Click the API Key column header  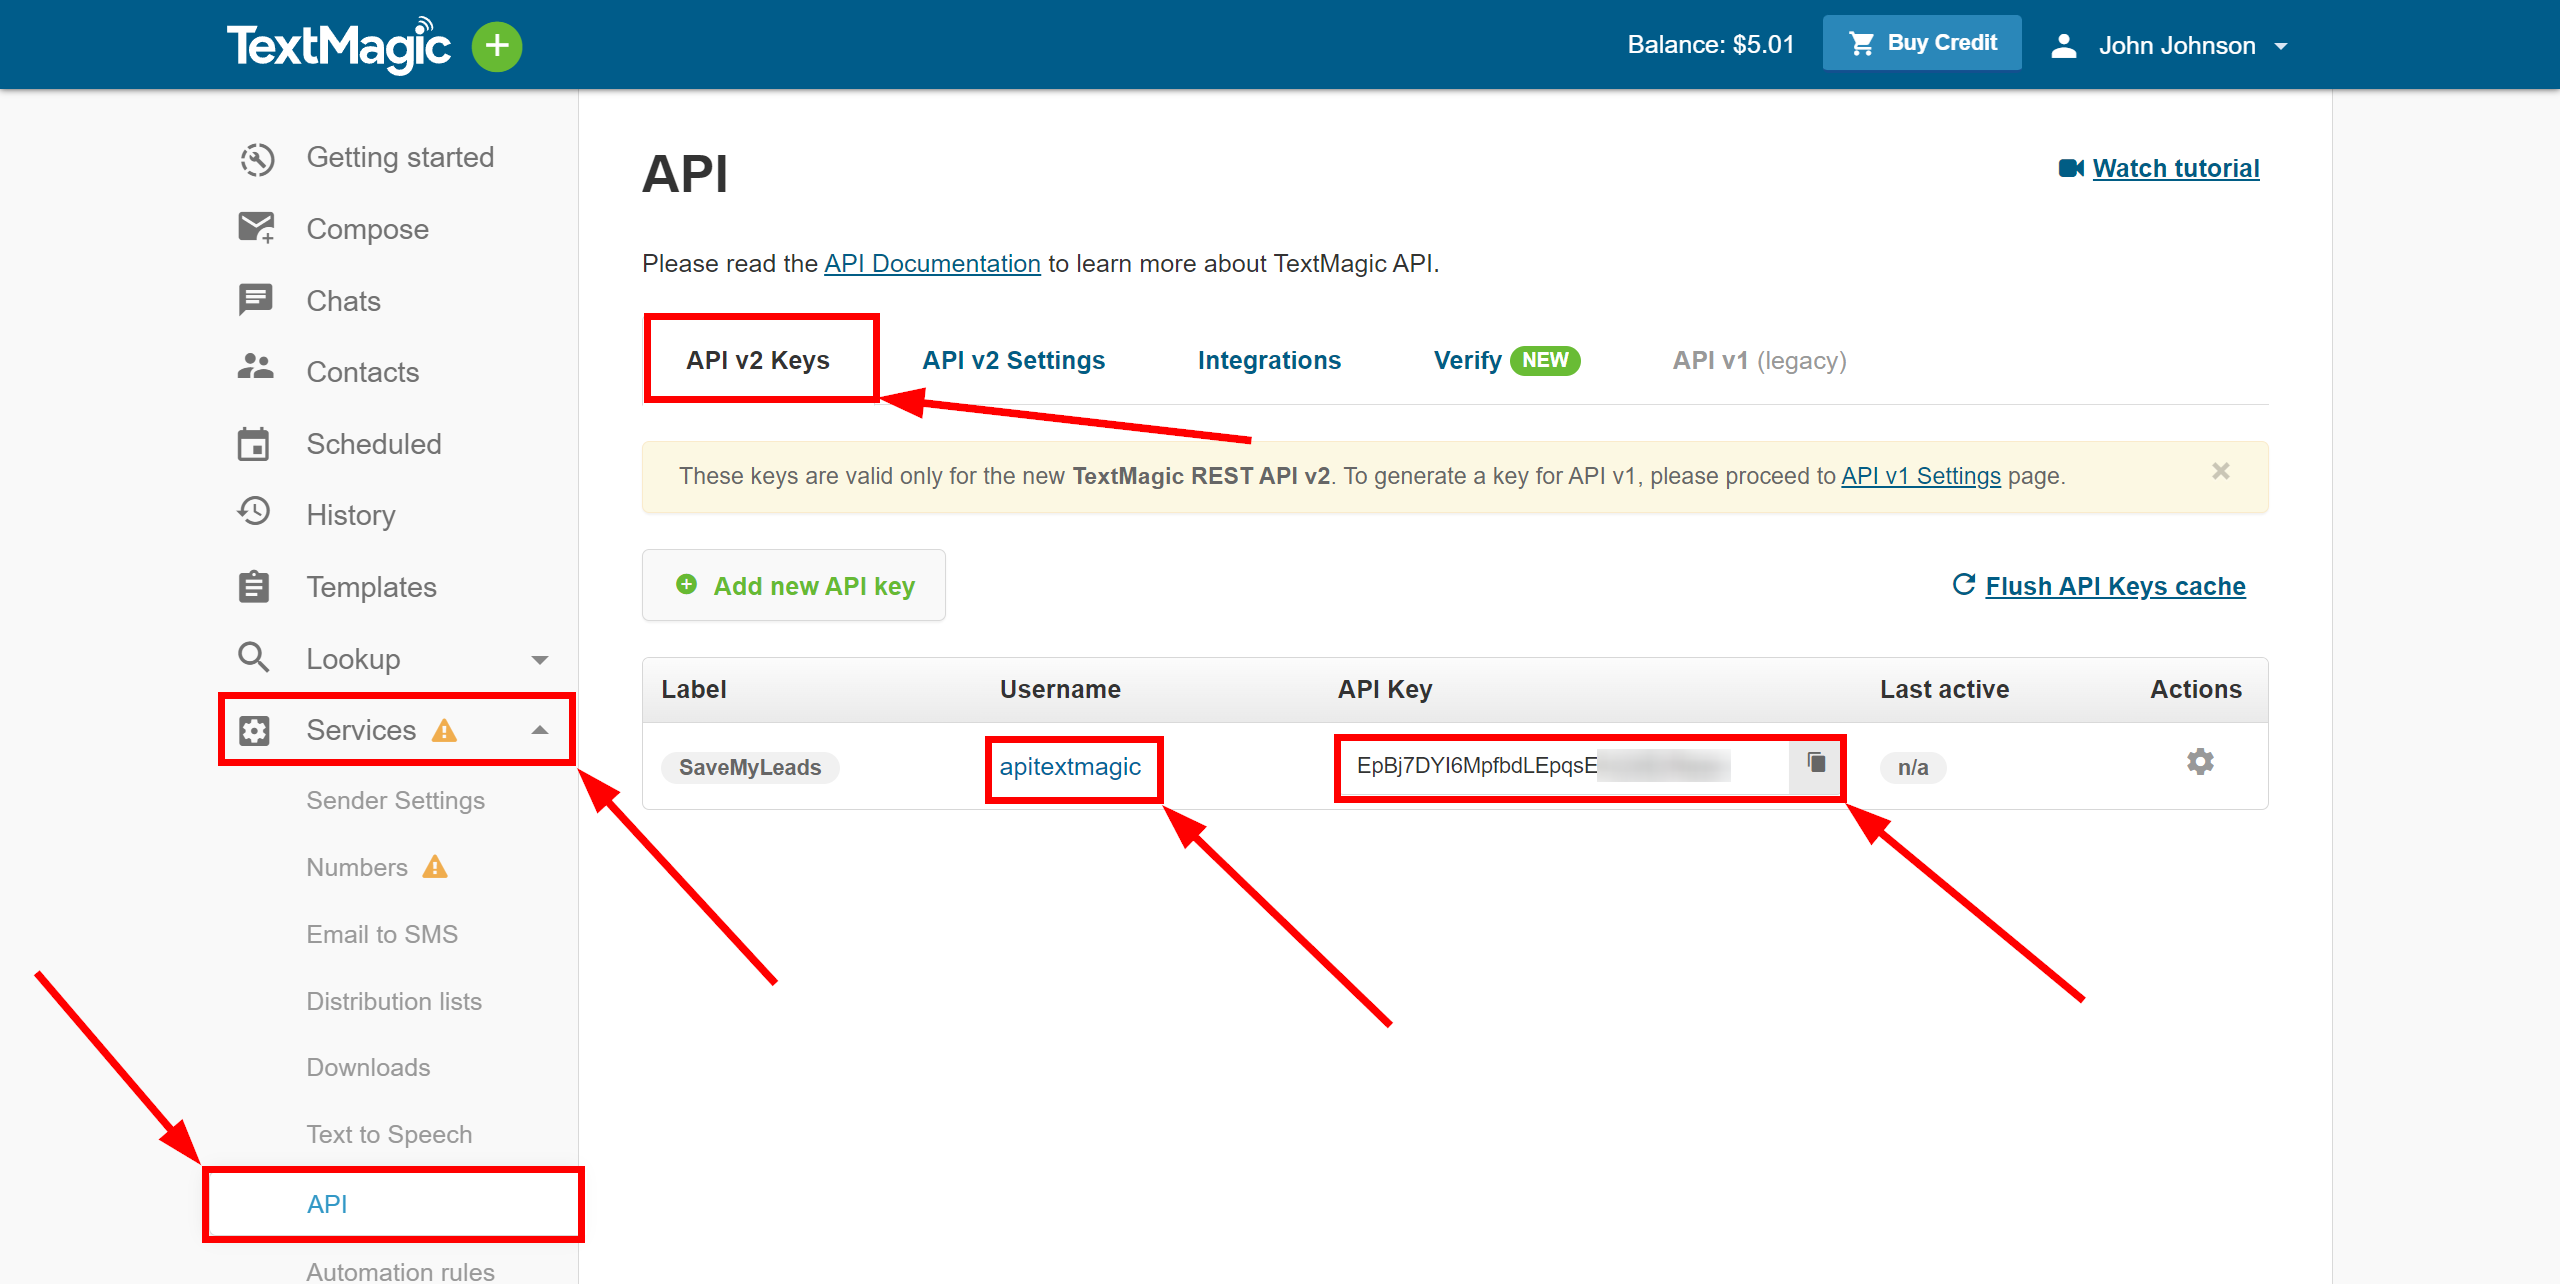(1384, 689)
